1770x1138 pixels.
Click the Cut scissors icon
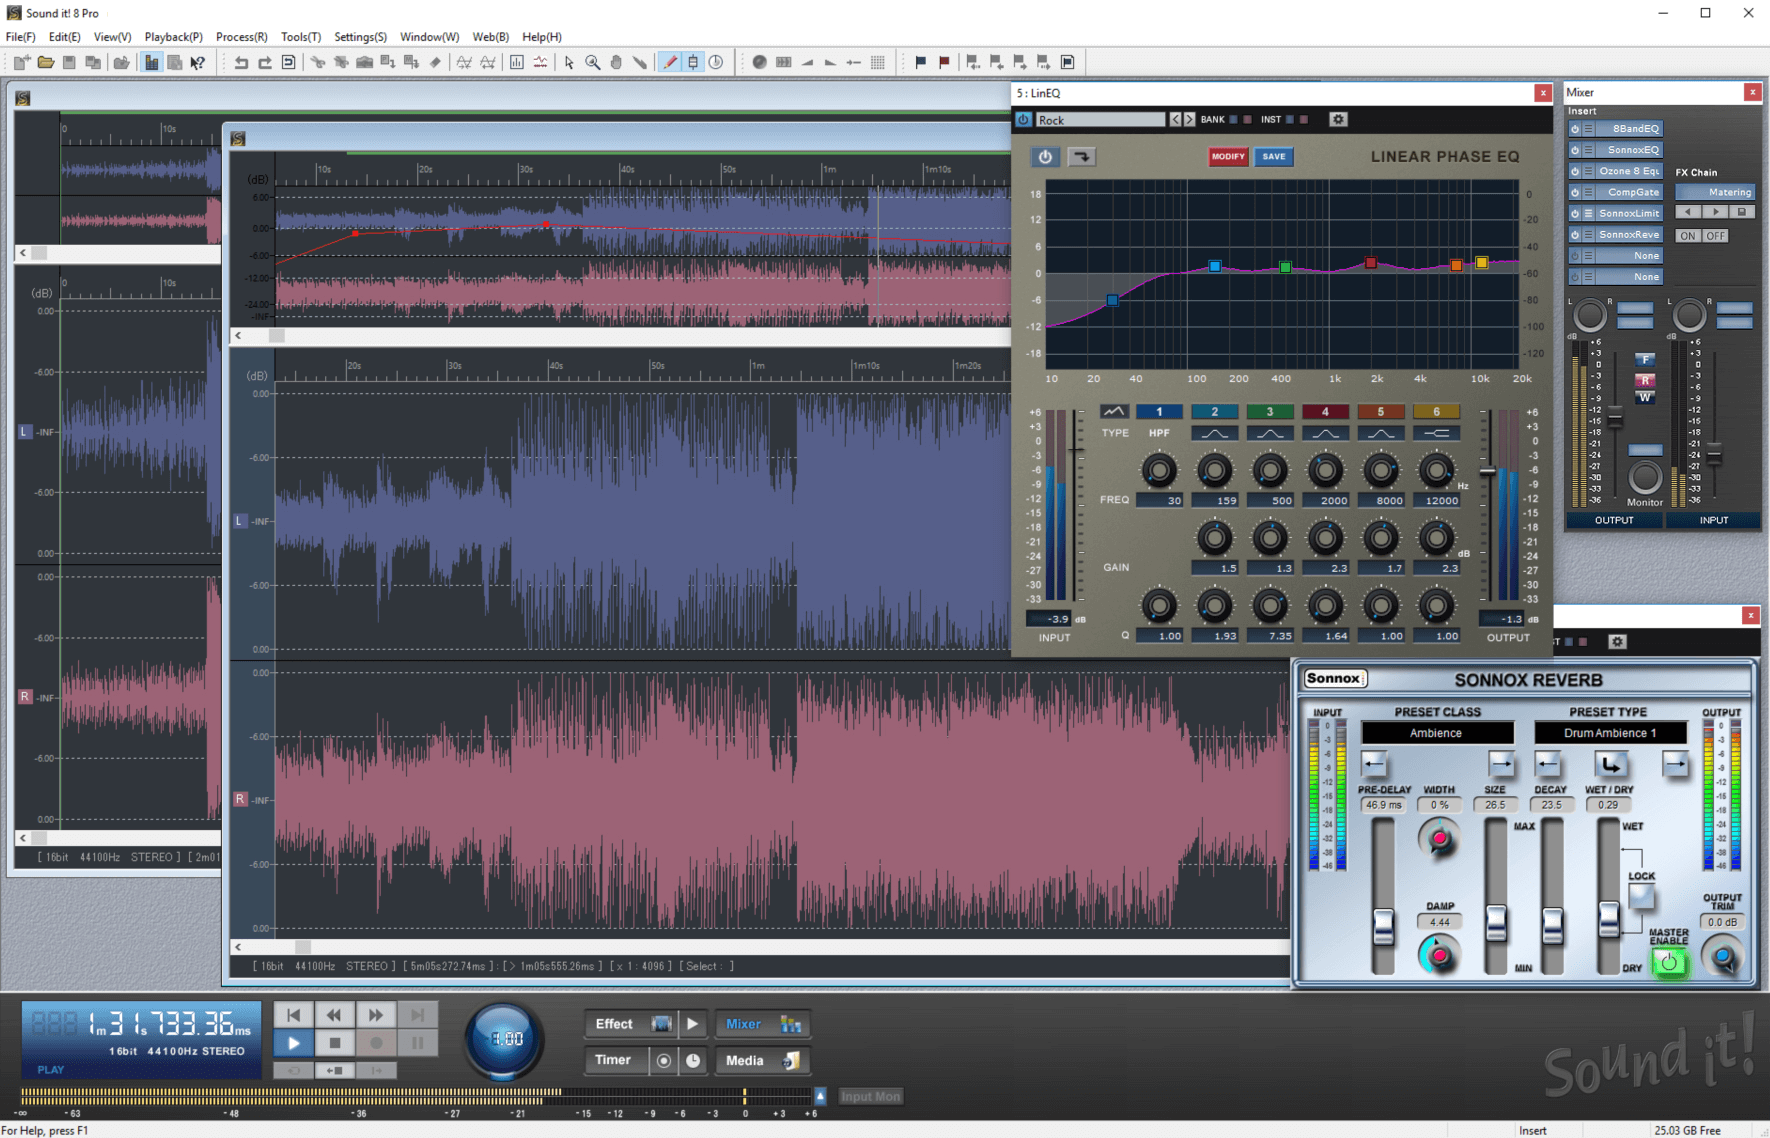pyautogui.click(x=319, y=62)
